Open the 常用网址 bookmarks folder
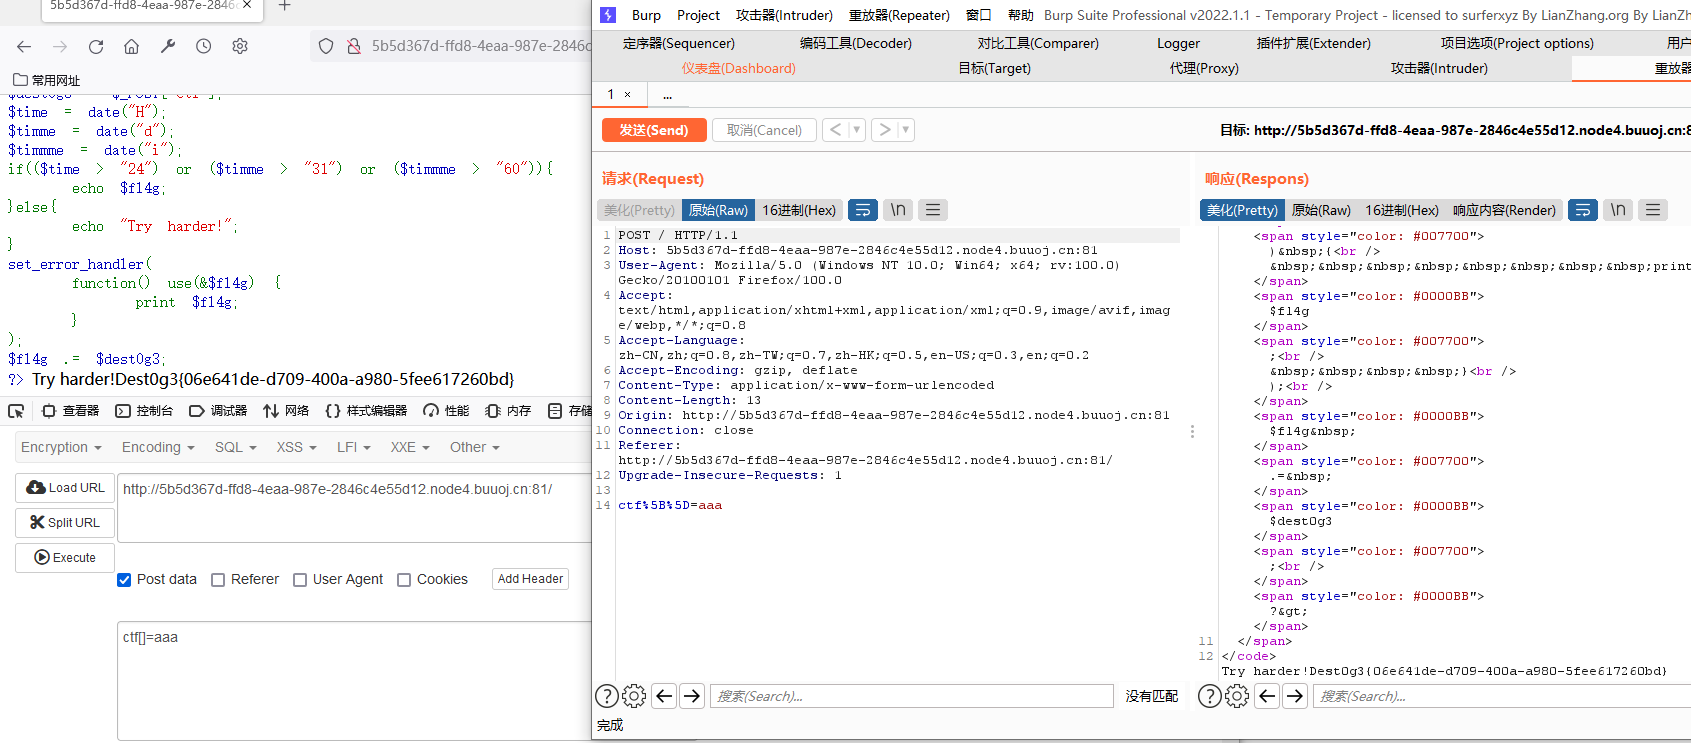The width and height of the screenshot is (1691, 743). click(x=46, y=80)
